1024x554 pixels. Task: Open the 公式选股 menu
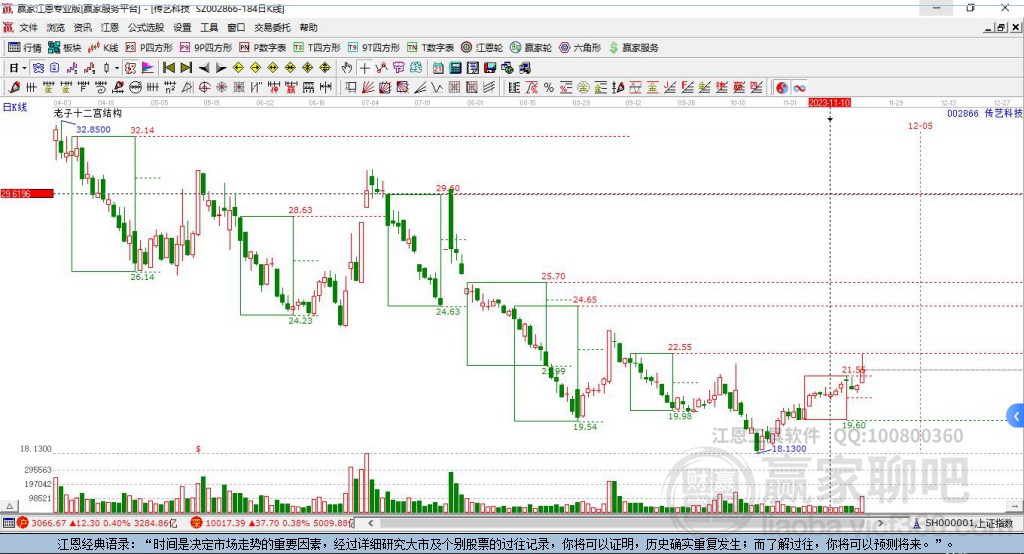tap(146, 27)
